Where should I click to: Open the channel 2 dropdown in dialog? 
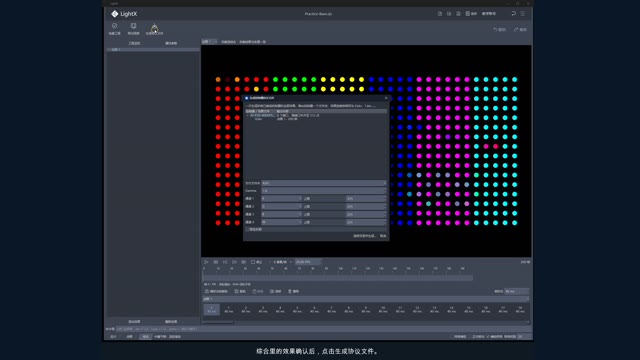click(x=281, y=206)
